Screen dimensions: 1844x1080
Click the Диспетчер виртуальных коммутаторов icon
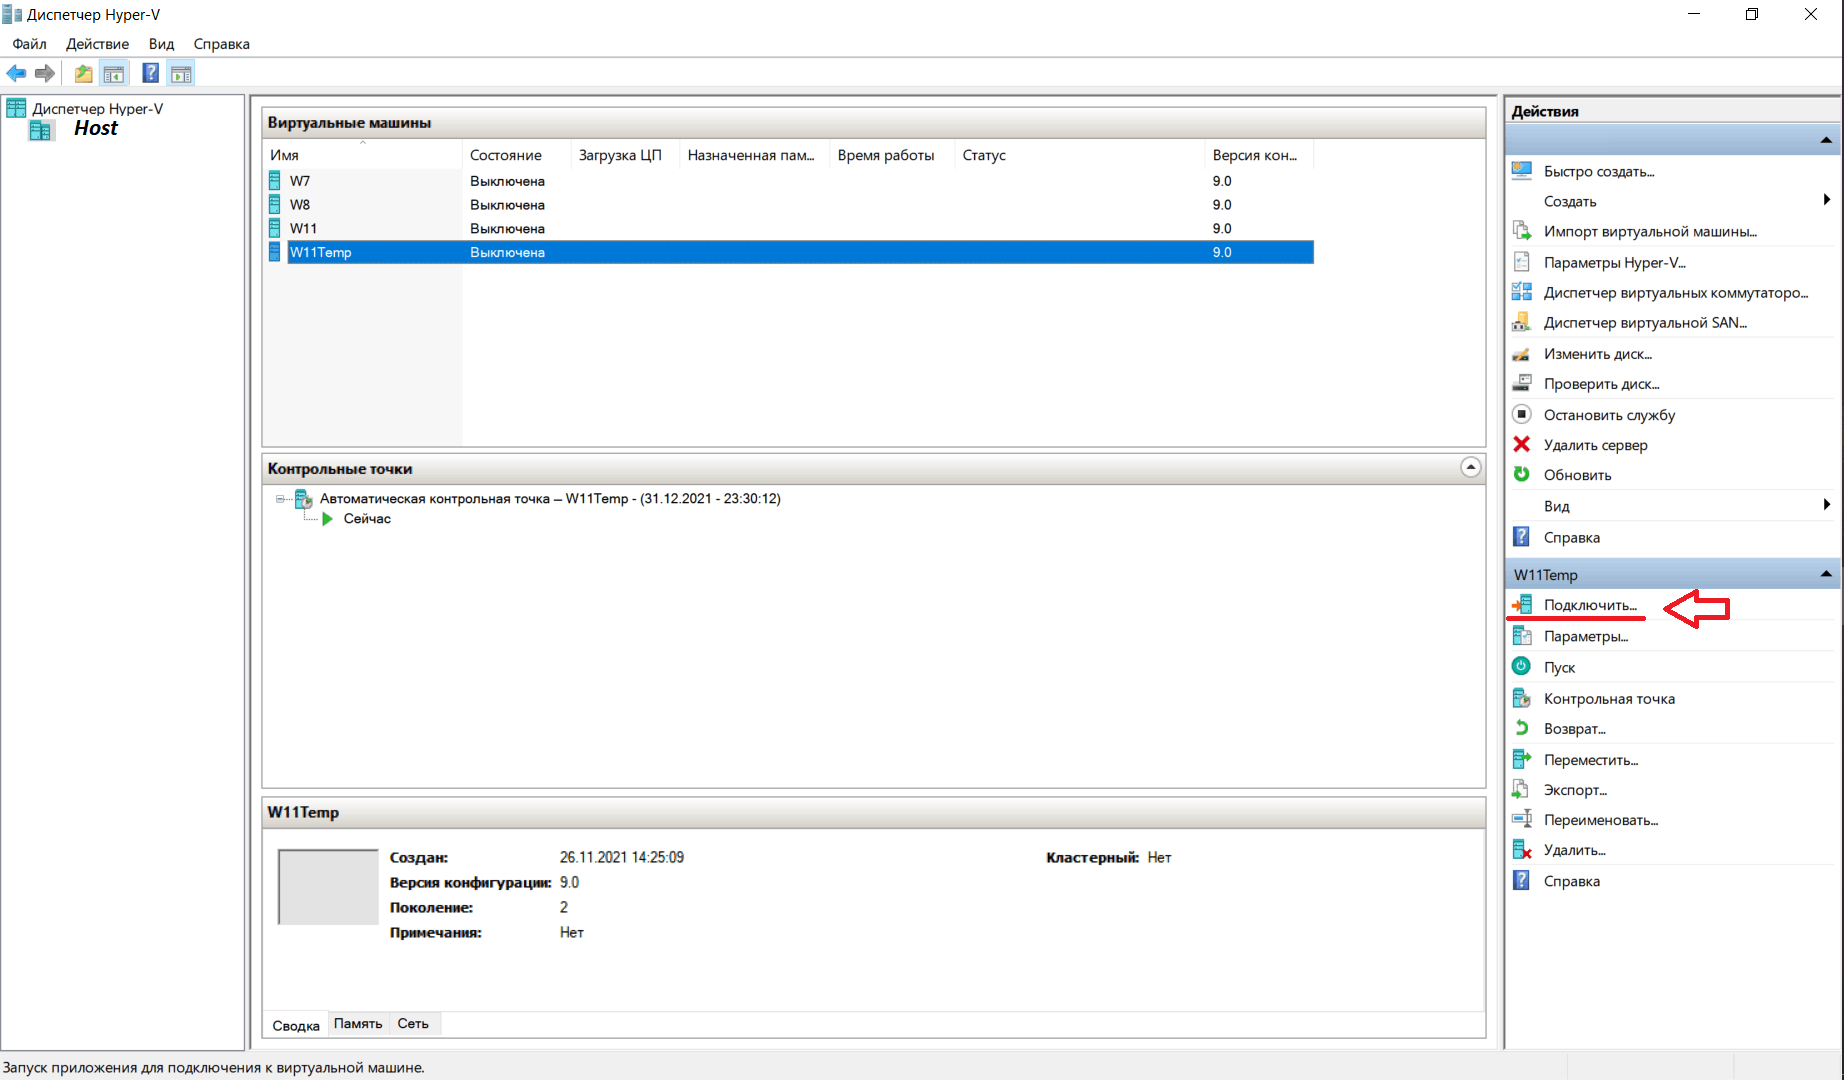point(1522,292)
